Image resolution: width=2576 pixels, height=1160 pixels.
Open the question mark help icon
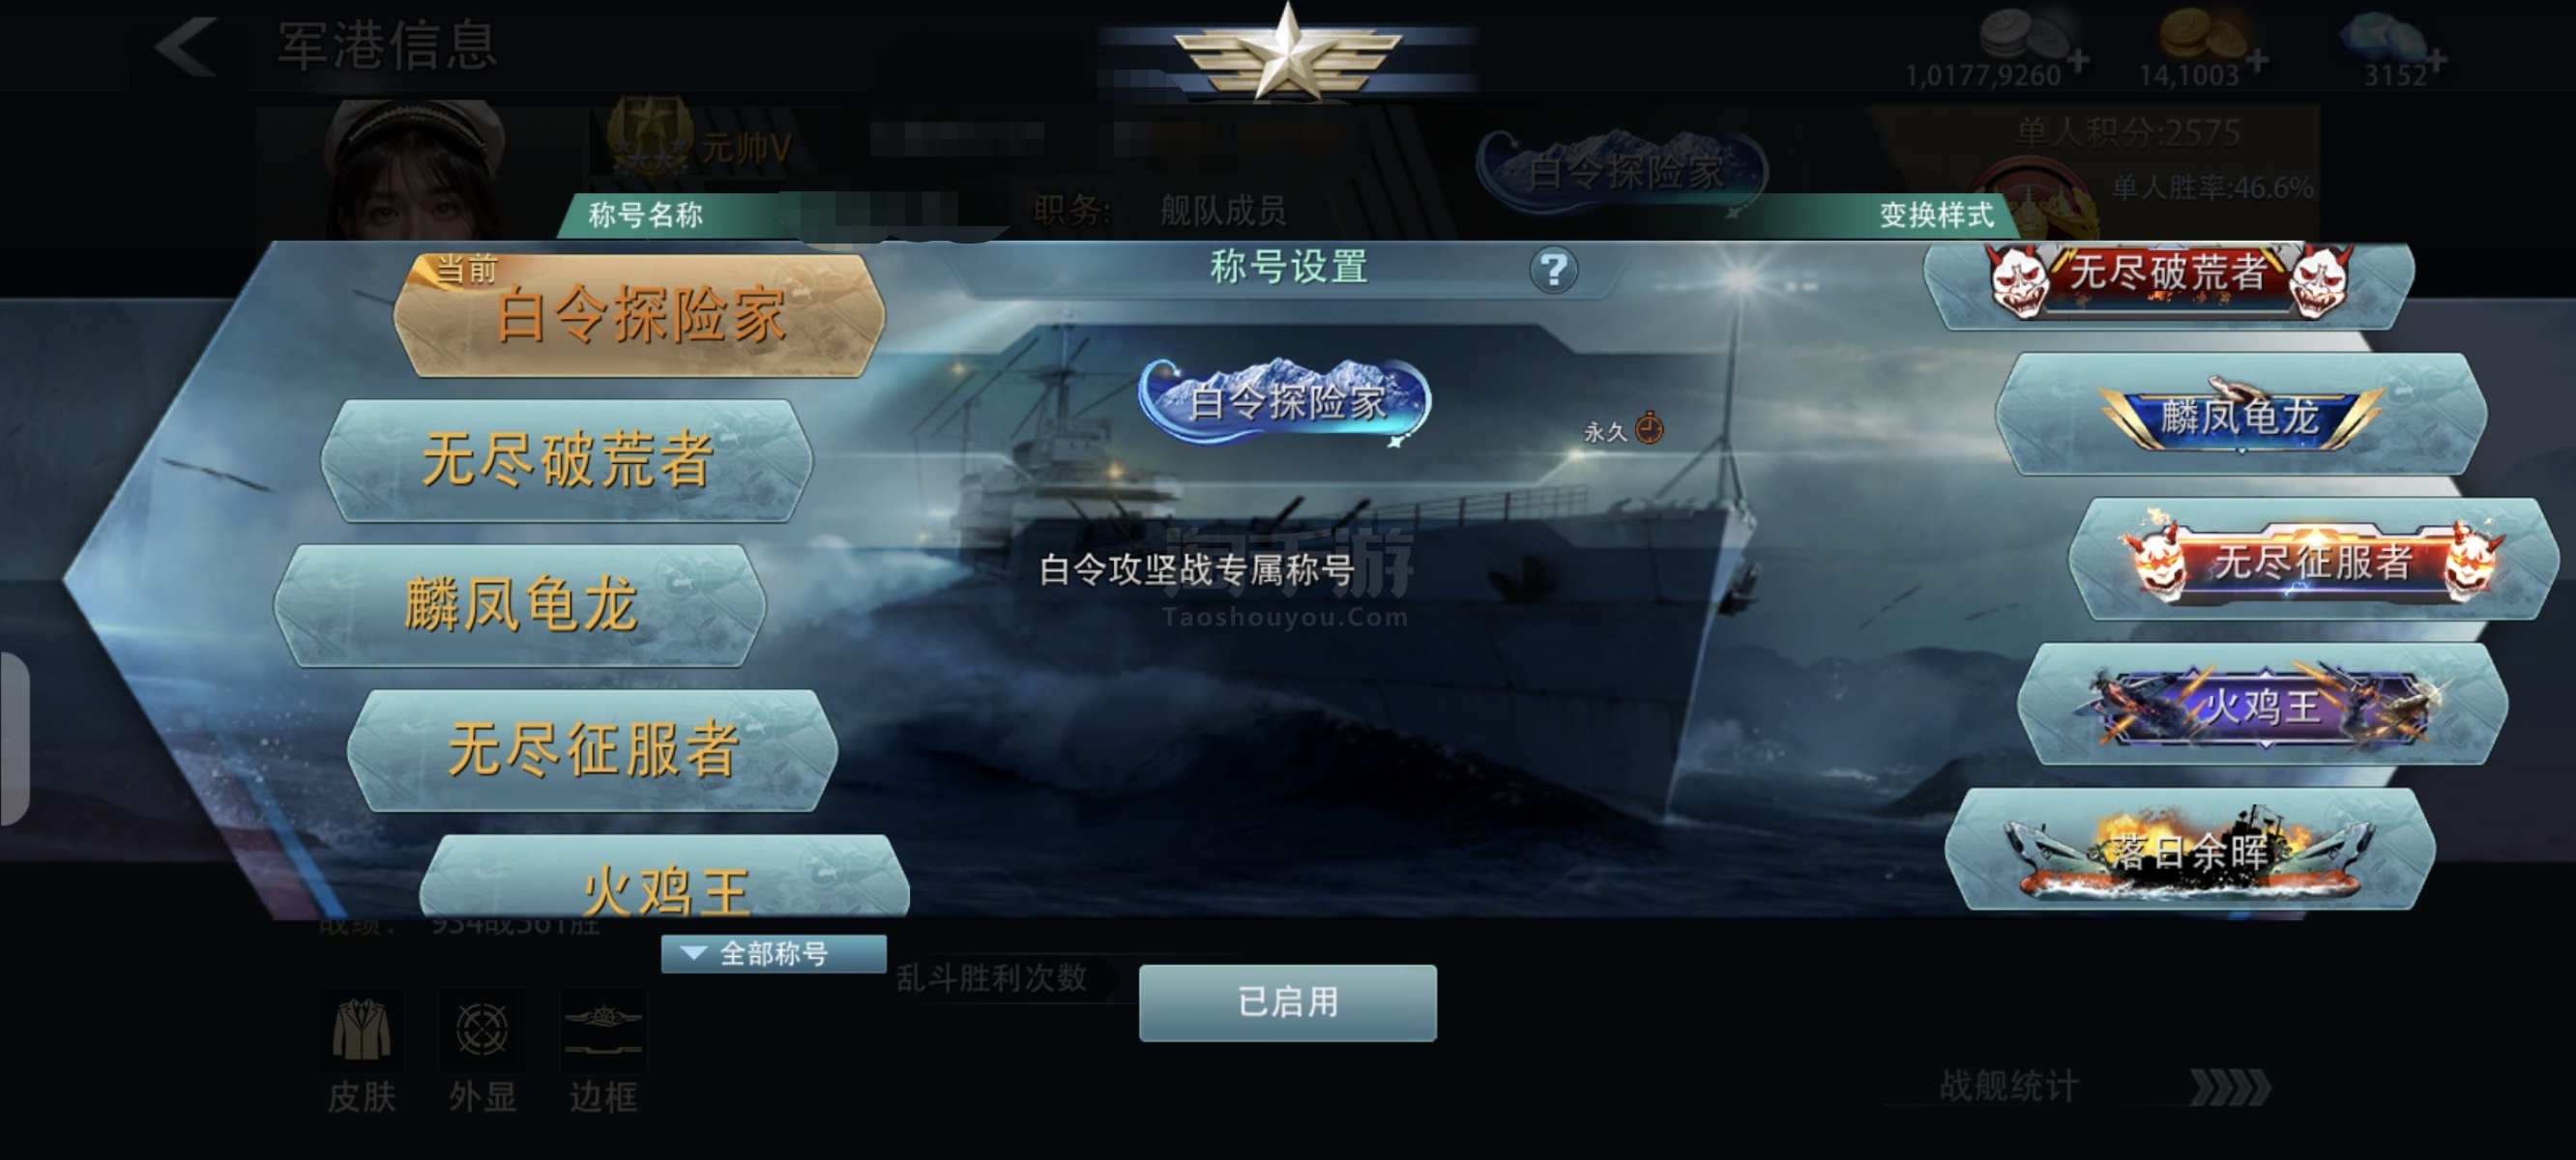tap(1553, 269)
